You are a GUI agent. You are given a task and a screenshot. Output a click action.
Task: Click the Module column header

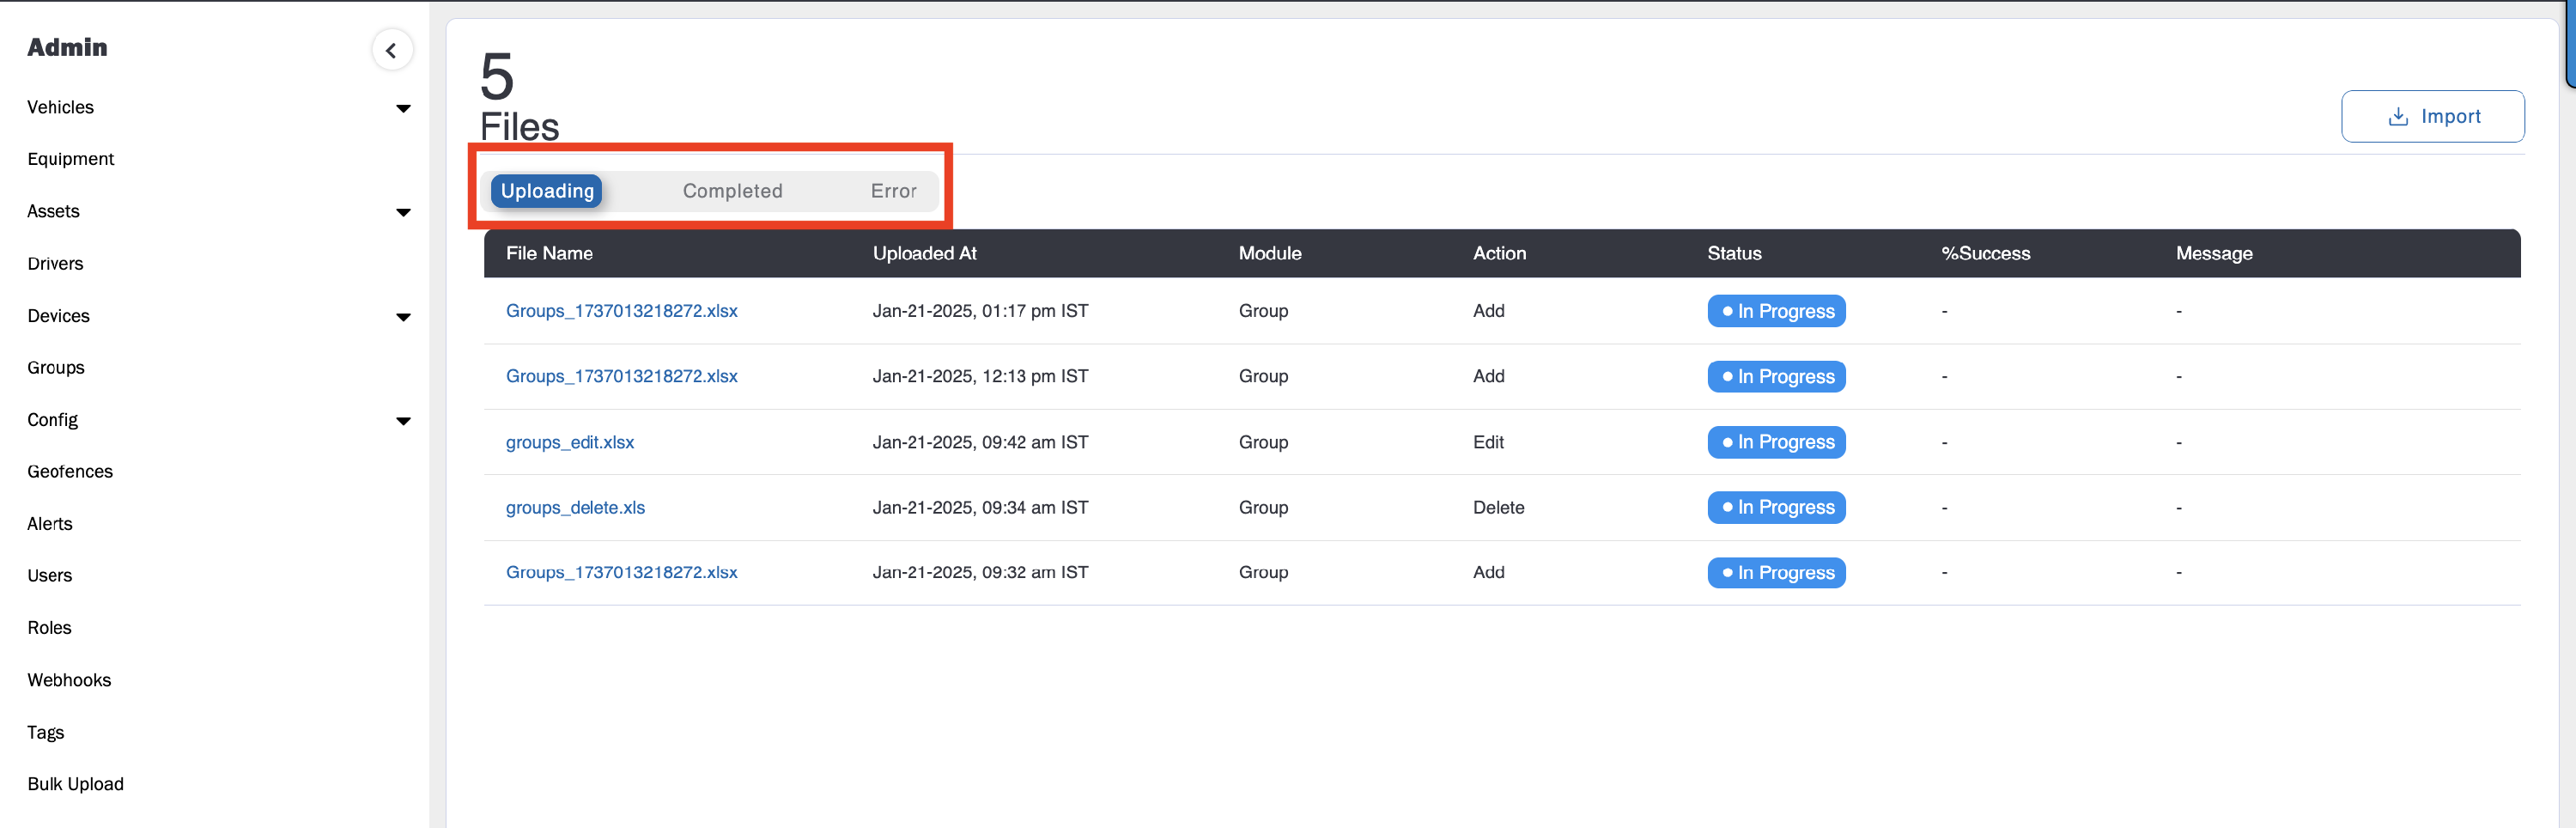[x=1269, y=253]
